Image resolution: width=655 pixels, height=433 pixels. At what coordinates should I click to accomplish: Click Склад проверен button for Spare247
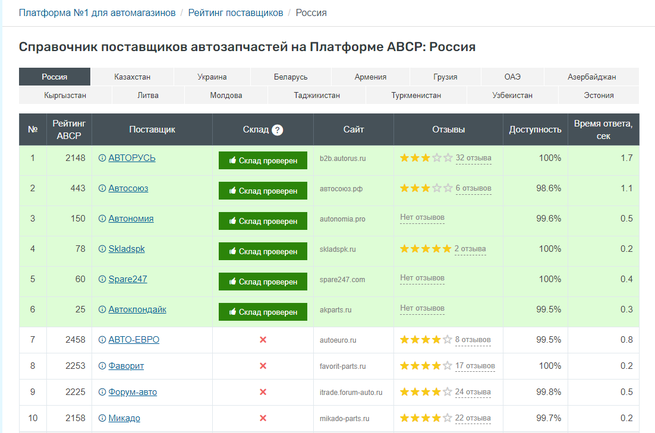(263, 280)
